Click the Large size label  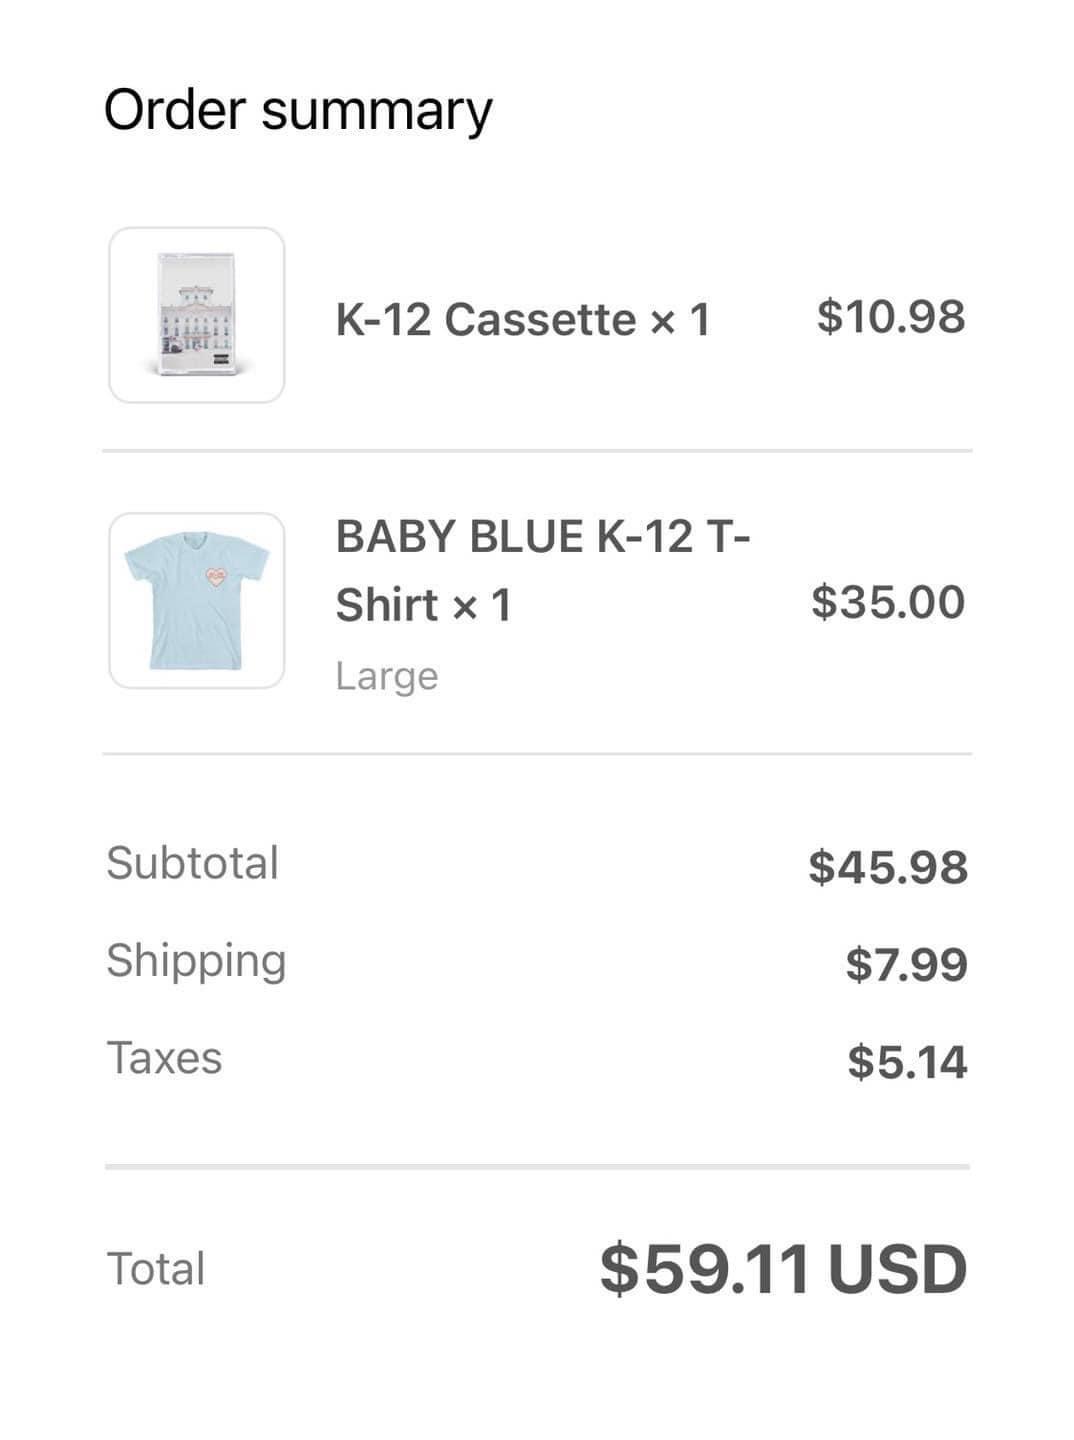coord(387,677)
